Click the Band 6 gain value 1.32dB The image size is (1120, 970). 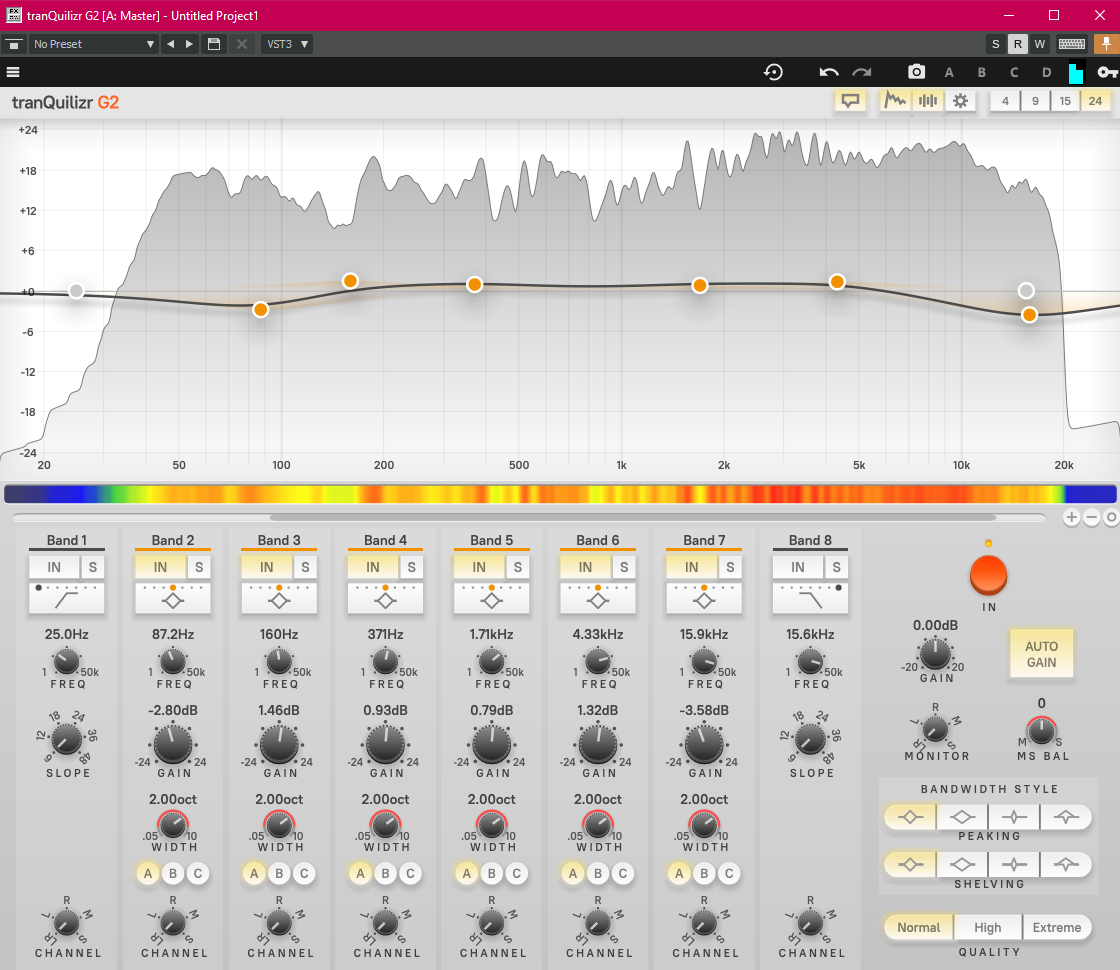point(598,711)
